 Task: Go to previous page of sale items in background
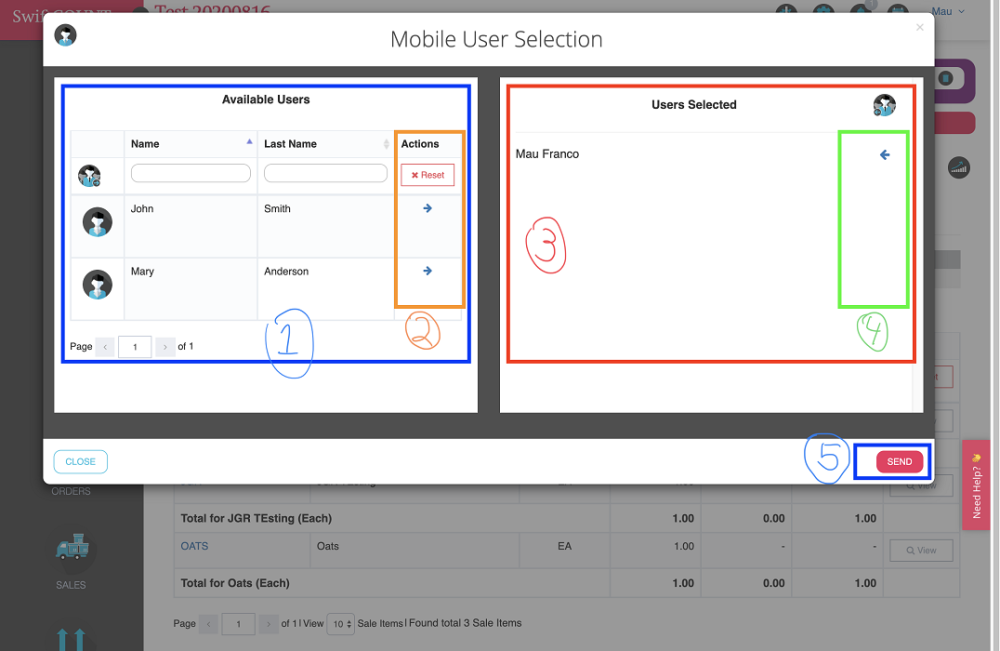[x=209, y=624]
